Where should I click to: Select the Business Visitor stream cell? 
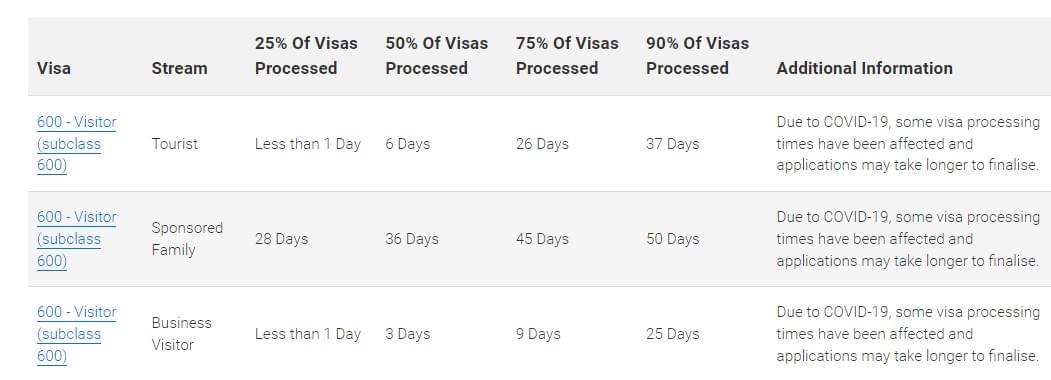182,334
